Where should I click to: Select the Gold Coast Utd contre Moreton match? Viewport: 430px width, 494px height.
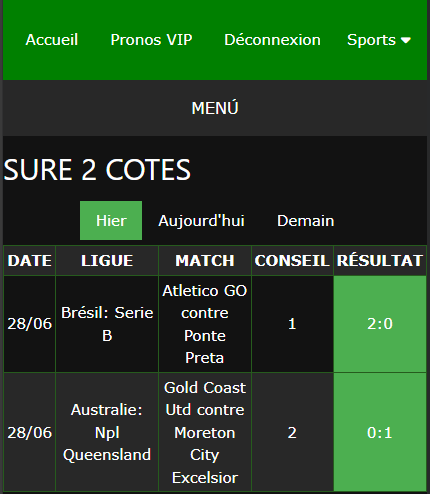pyautogui.click(x=205, y=432)
